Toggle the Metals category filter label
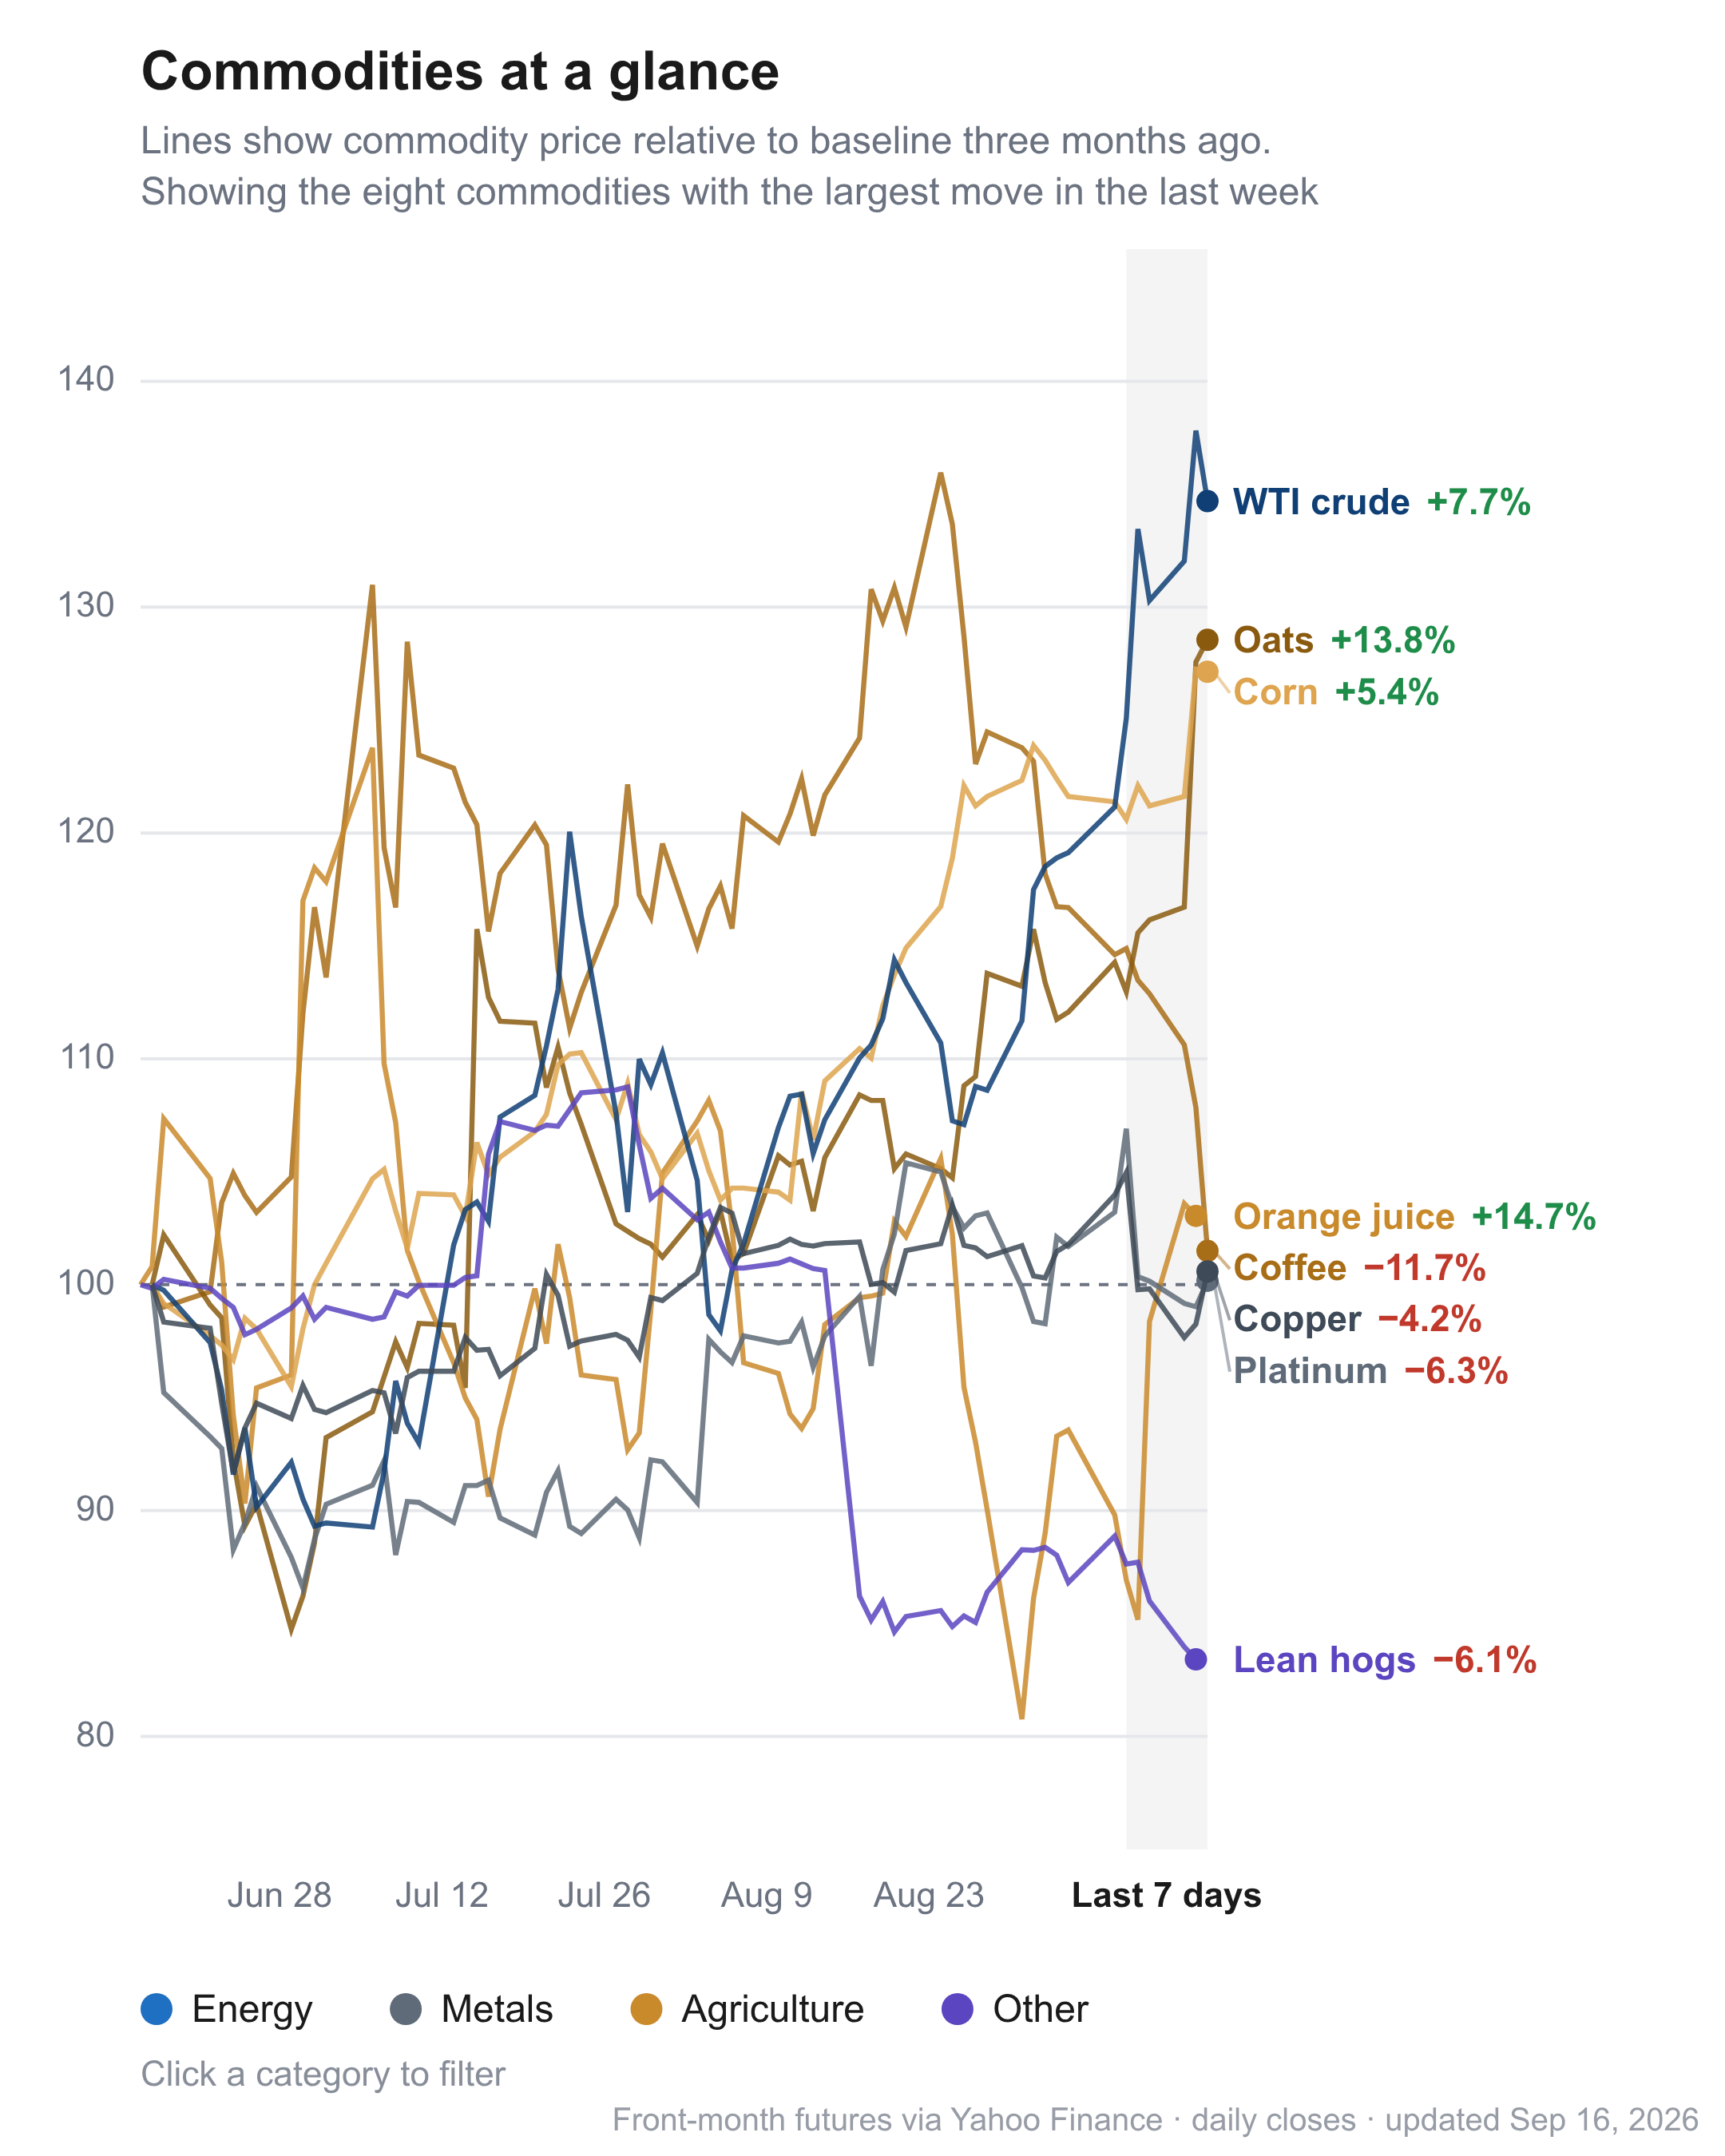 497,2008
